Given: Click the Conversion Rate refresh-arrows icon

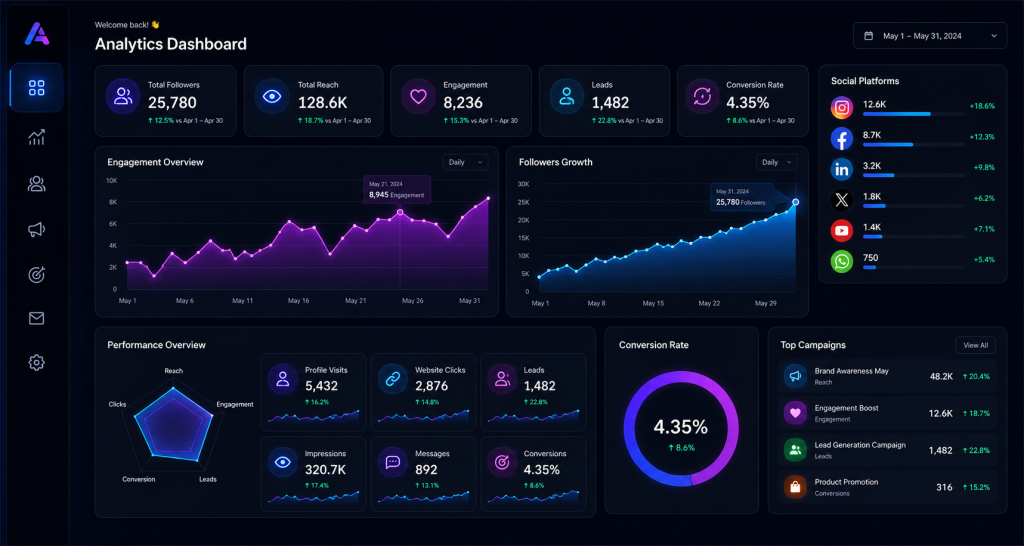Looking at the screenshot, I should [702, 97].
